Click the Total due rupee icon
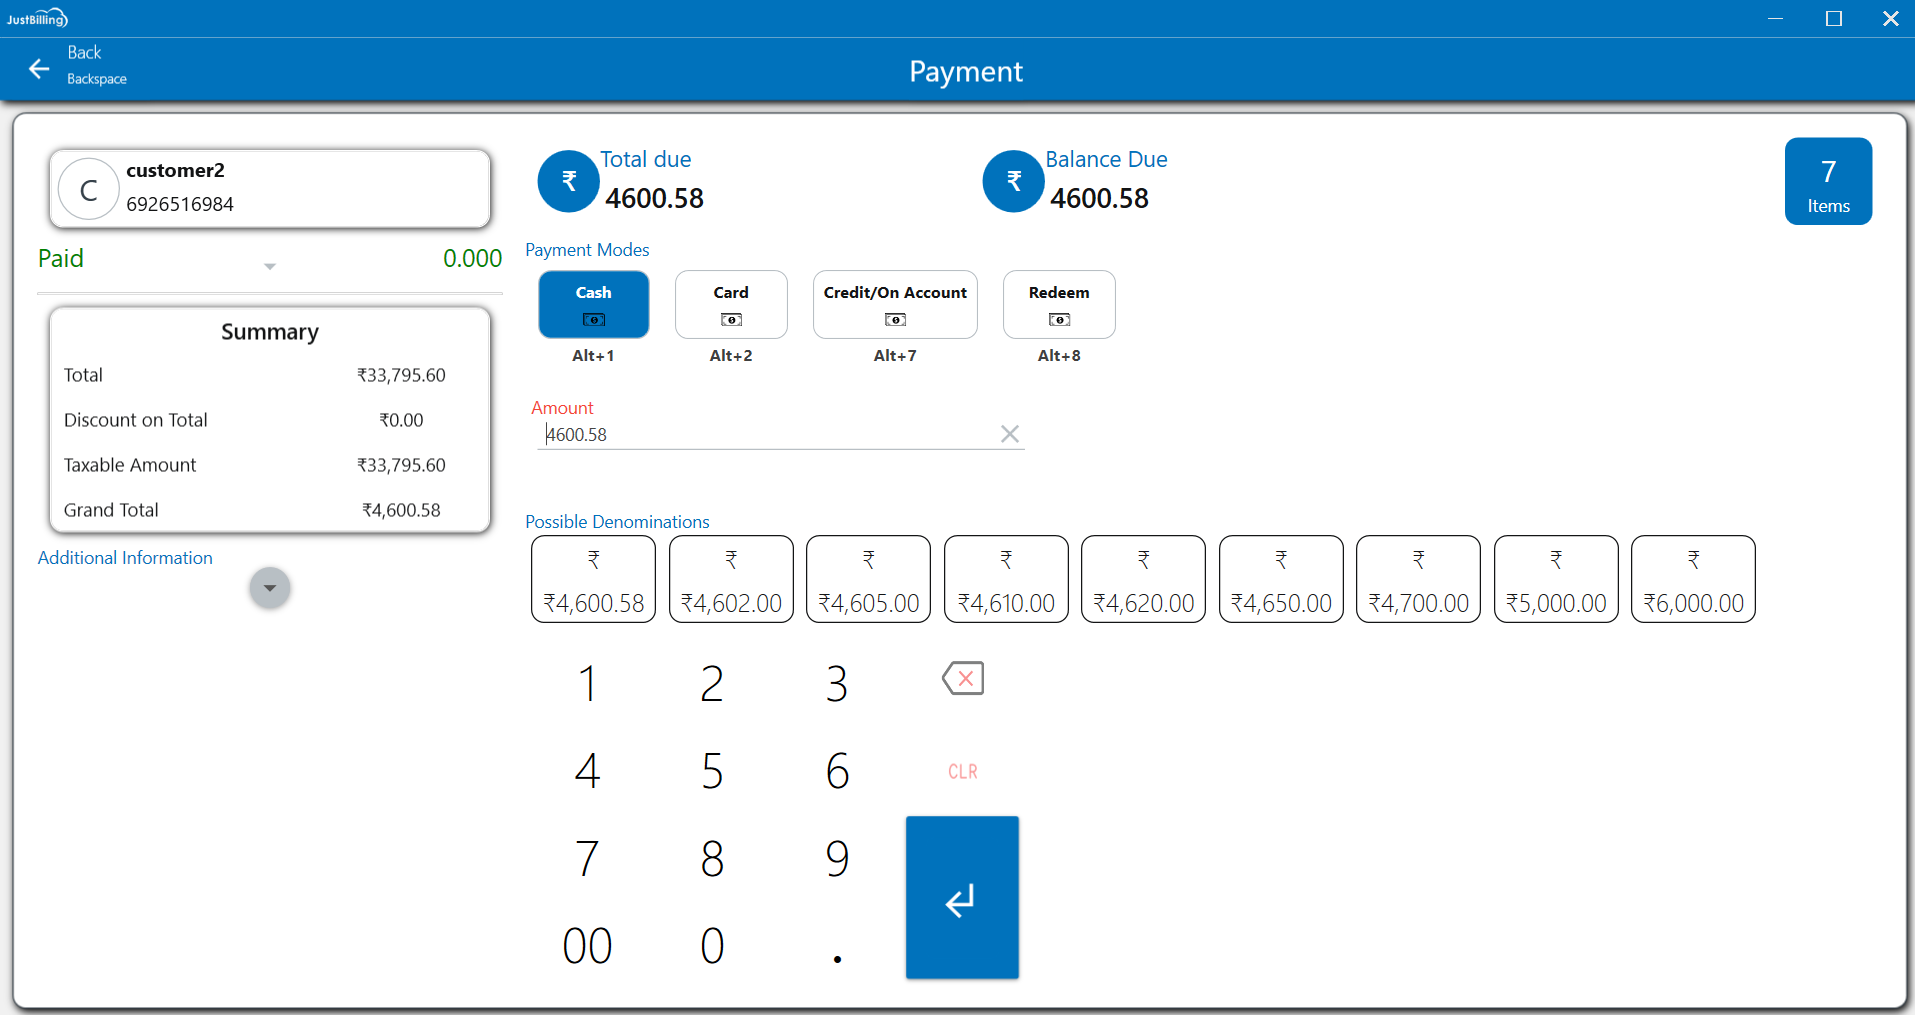The width and height of the screenshot is (1915, 1015). (568, 181)
